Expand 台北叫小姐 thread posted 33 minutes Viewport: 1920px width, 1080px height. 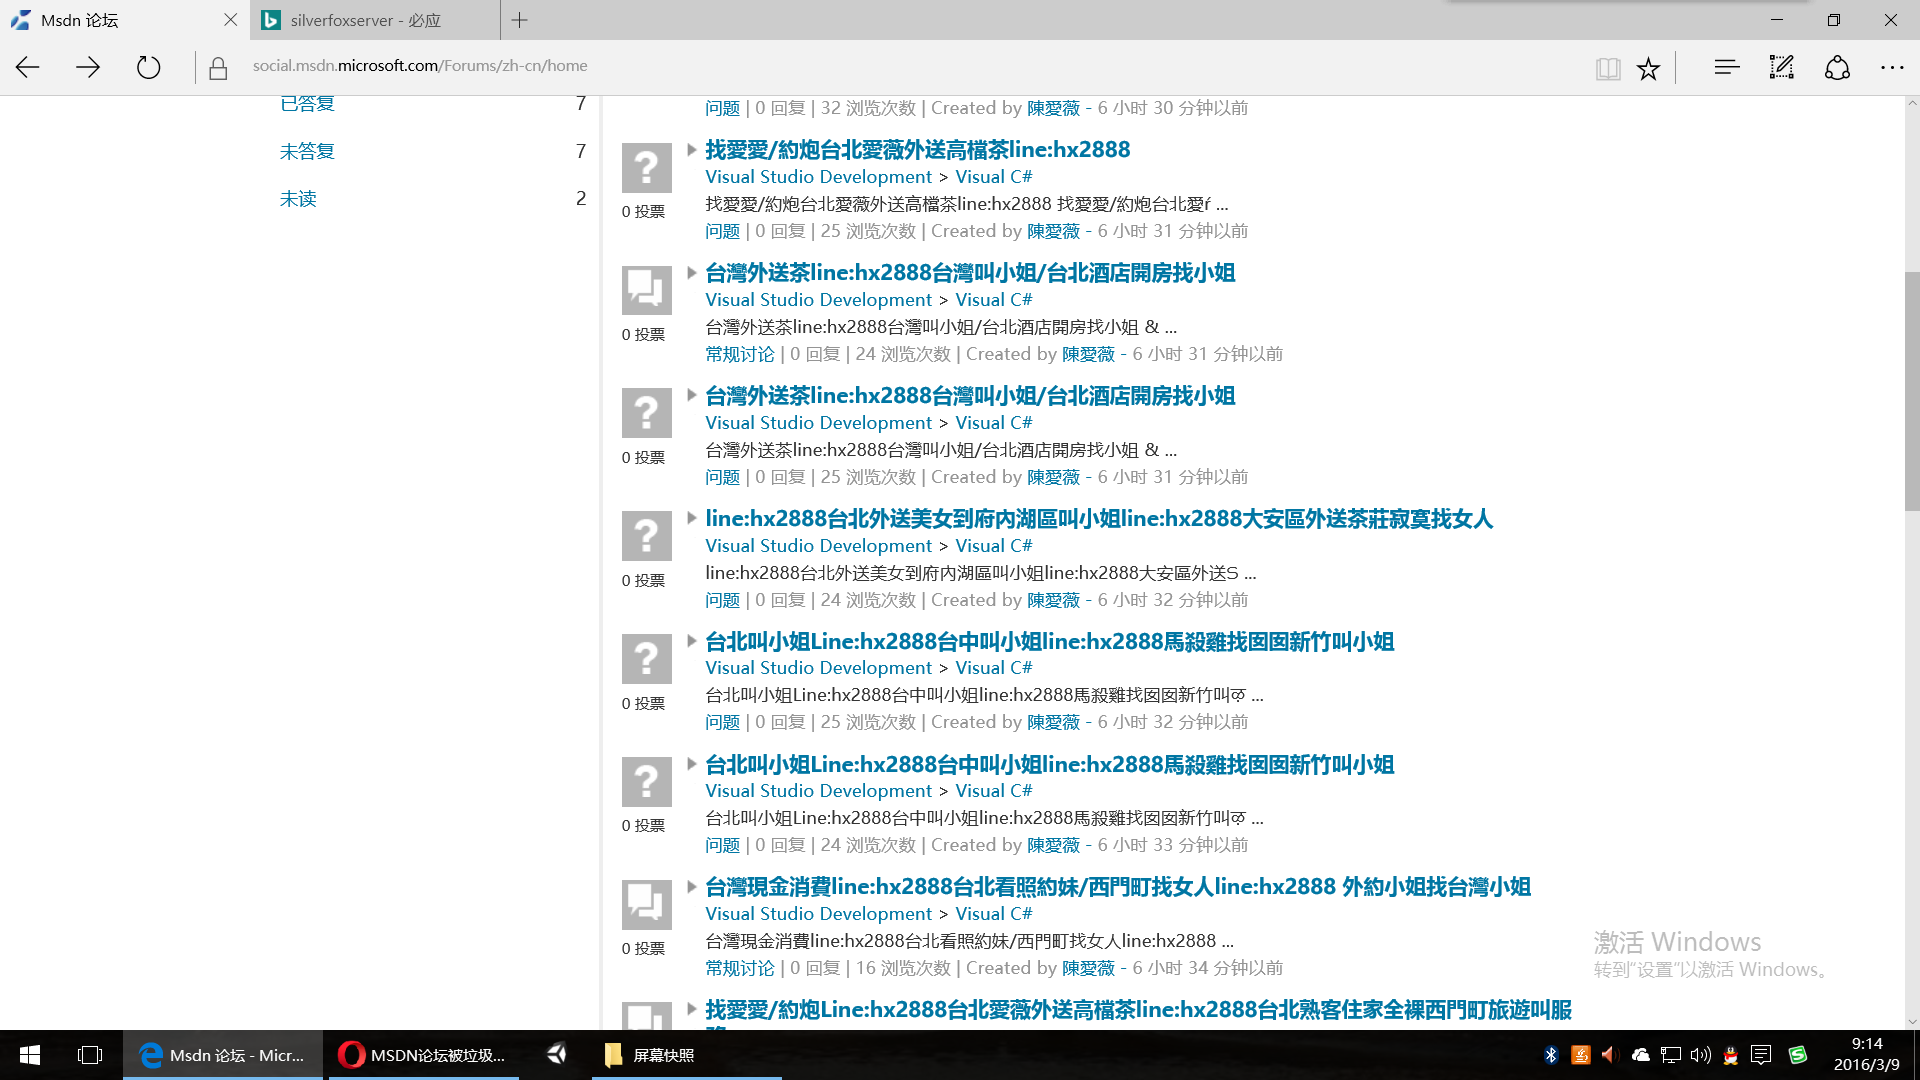click(691, 764)
